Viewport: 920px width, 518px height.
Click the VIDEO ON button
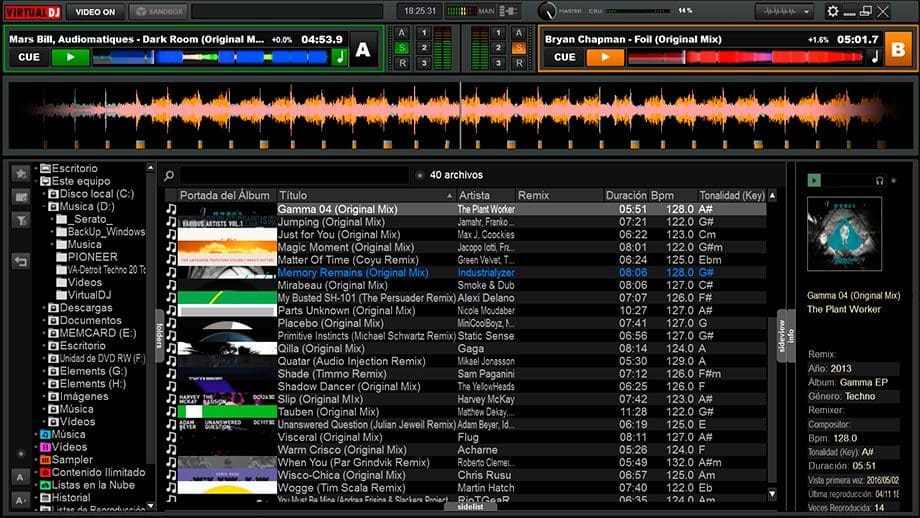95,12
